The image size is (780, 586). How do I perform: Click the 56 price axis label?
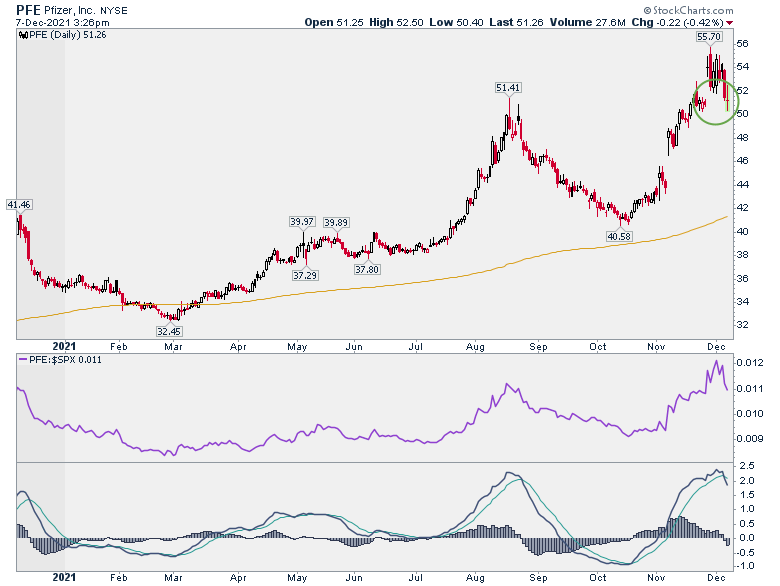[743, 44]
